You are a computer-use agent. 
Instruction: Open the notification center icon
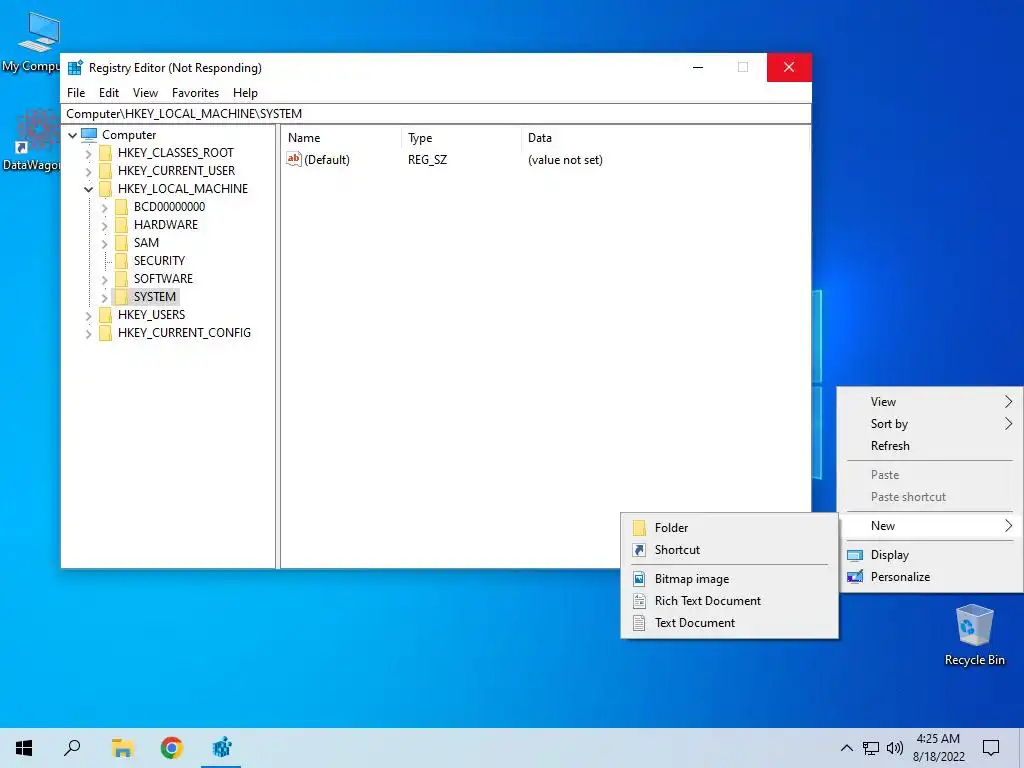pyautogui.click(x=991, y=748)
